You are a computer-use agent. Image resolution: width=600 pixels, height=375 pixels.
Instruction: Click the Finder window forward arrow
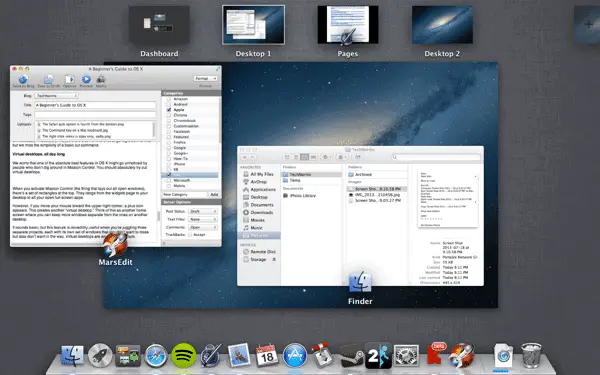pos(253,157)
